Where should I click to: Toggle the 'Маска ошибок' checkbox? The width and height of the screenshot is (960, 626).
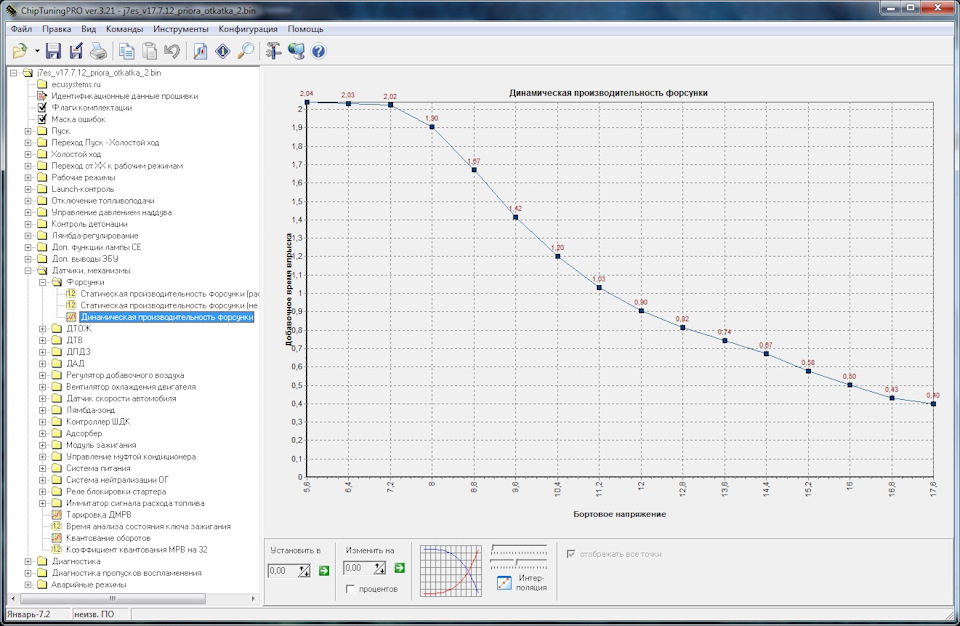(x=43, y=119)
